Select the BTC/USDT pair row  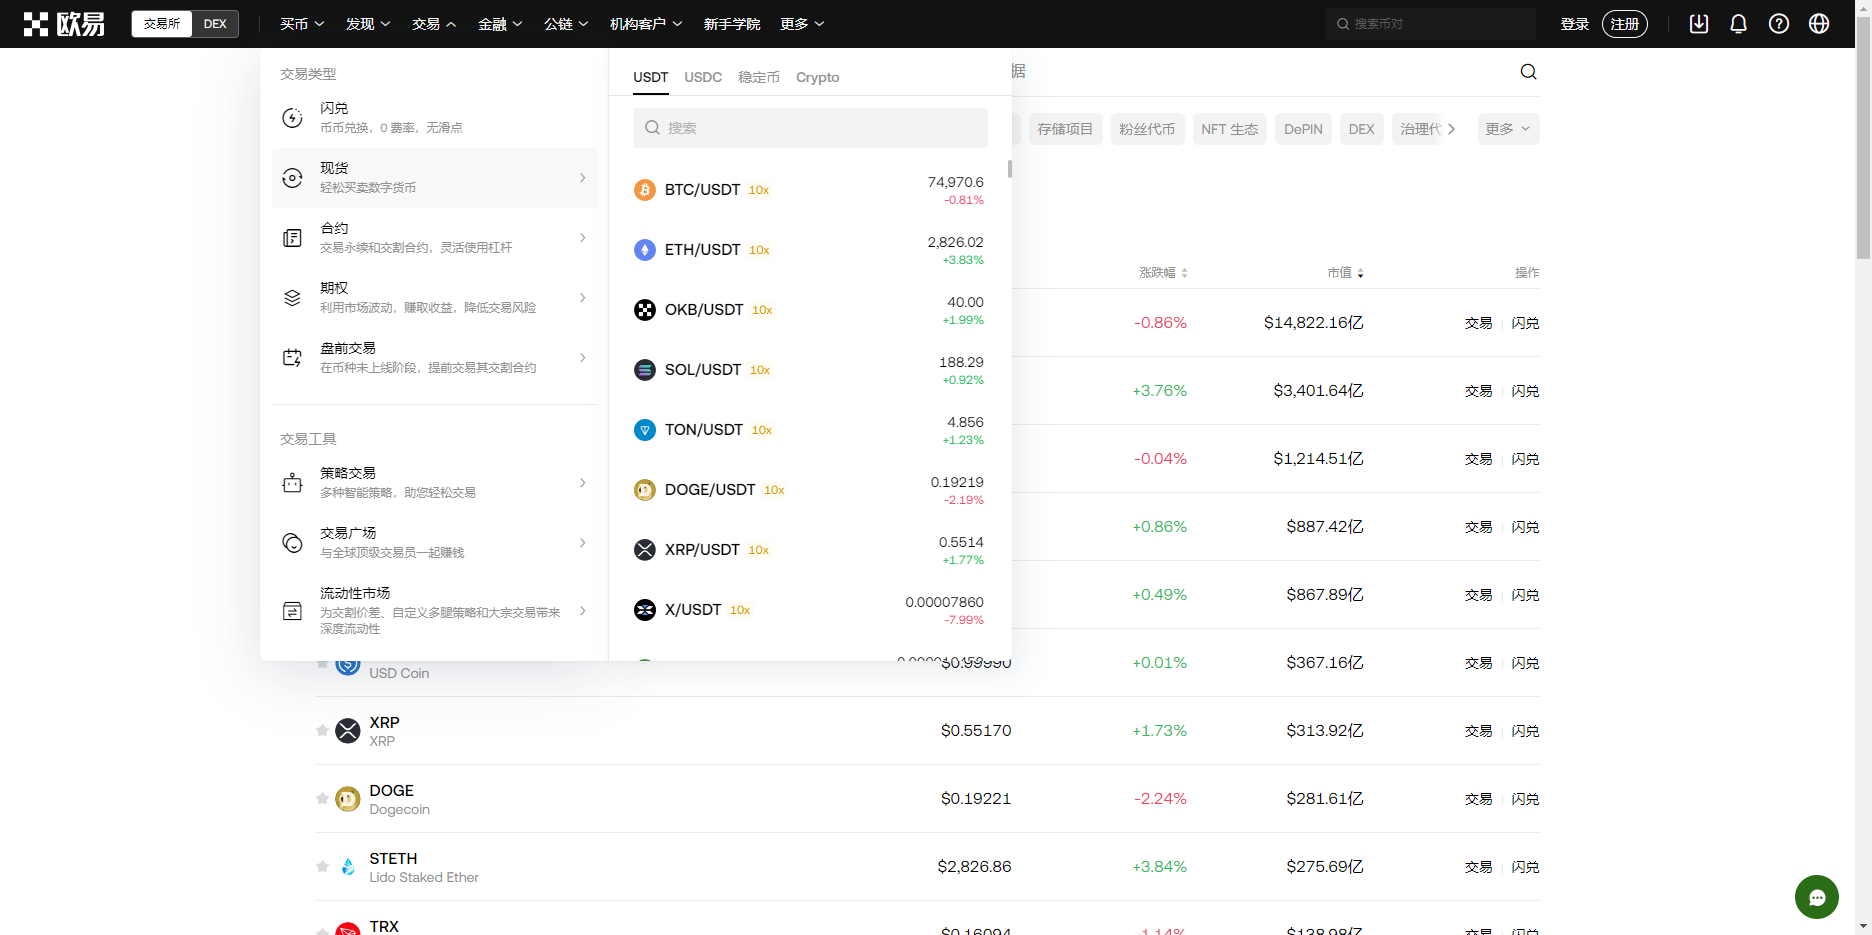pyautogui.click(x=810, y=190)
